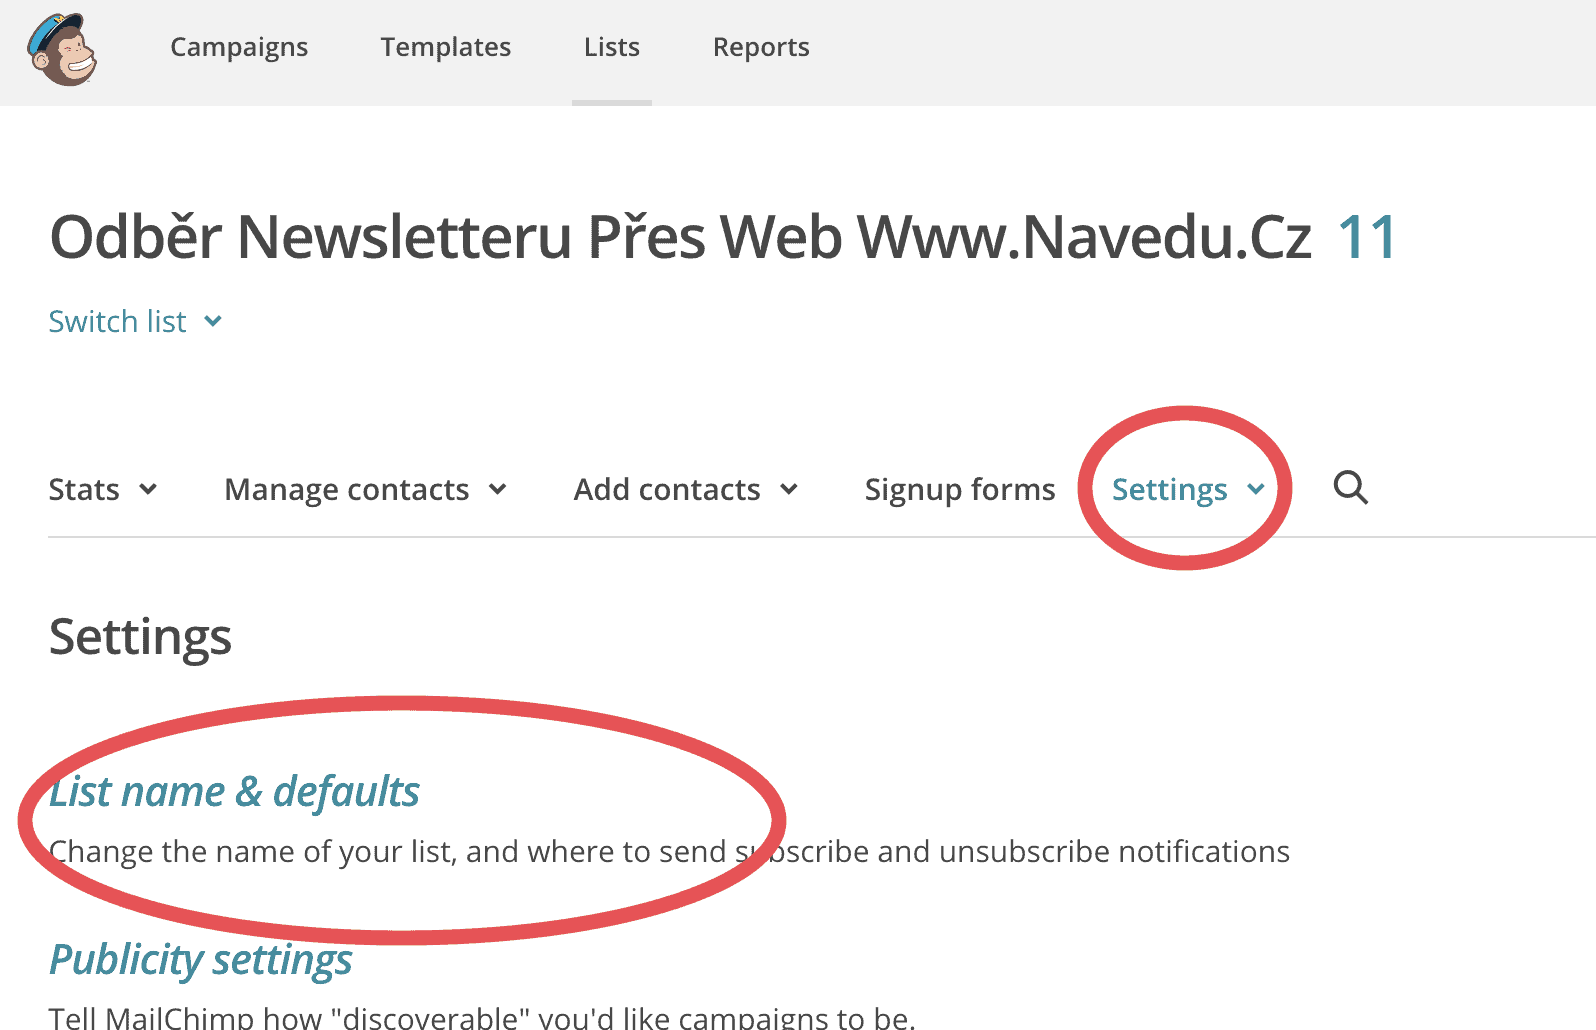Screen dimensions: 1596x1030
Task: Open List name & defaults link
Action: 235,792
